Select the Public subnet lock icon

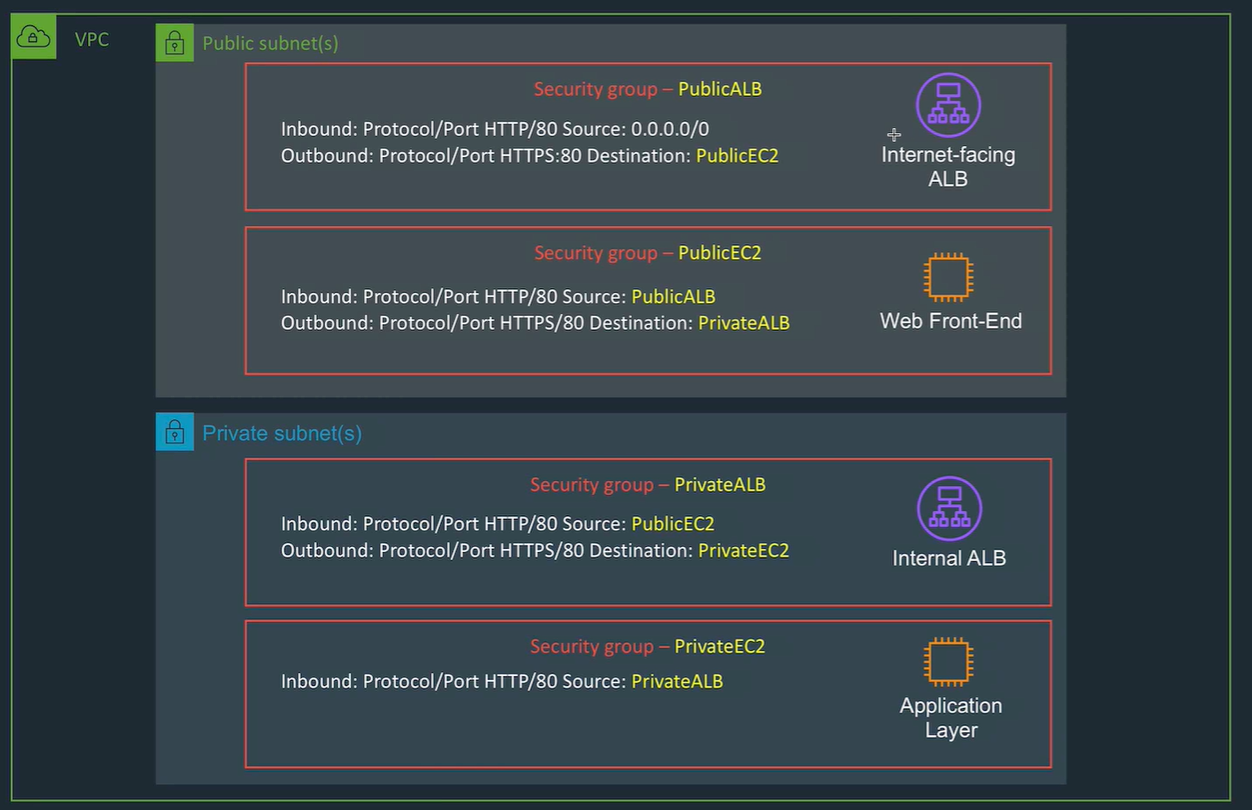[174, 43]
